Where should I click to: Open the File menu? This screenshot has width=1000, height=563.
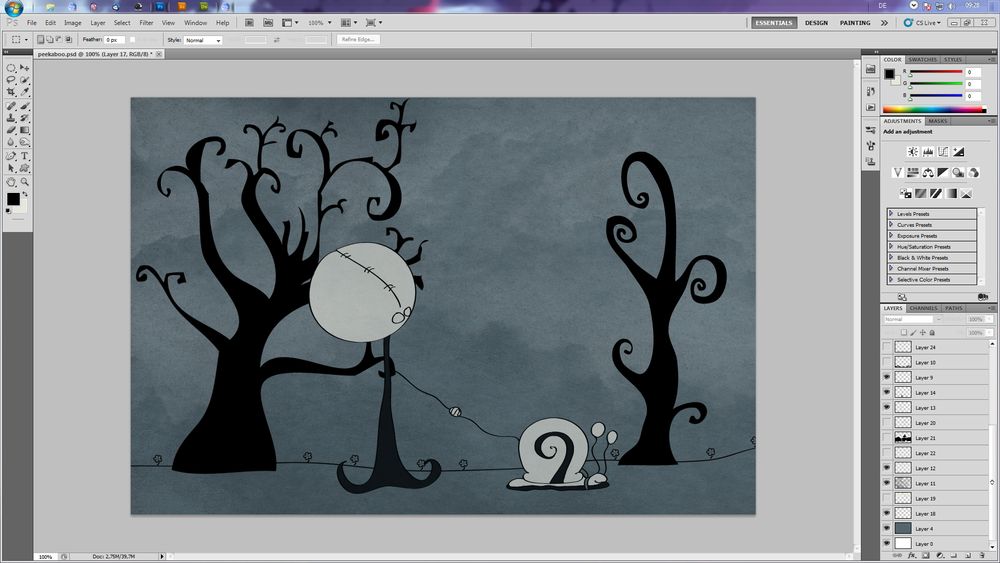[31, 22]
